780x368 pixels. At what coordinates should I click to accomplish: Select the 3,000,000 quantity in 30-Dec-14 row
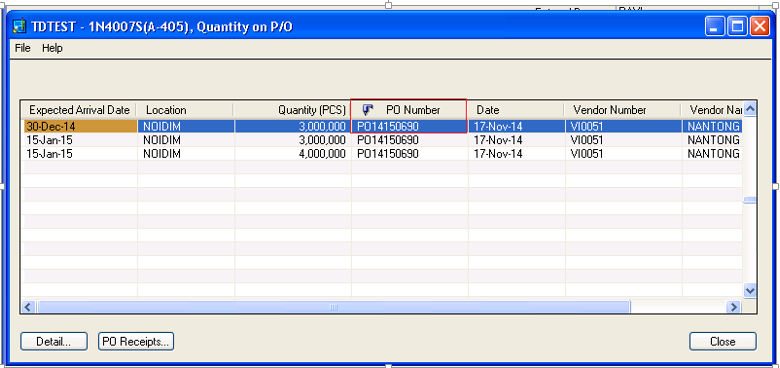[x=293, y=126]
